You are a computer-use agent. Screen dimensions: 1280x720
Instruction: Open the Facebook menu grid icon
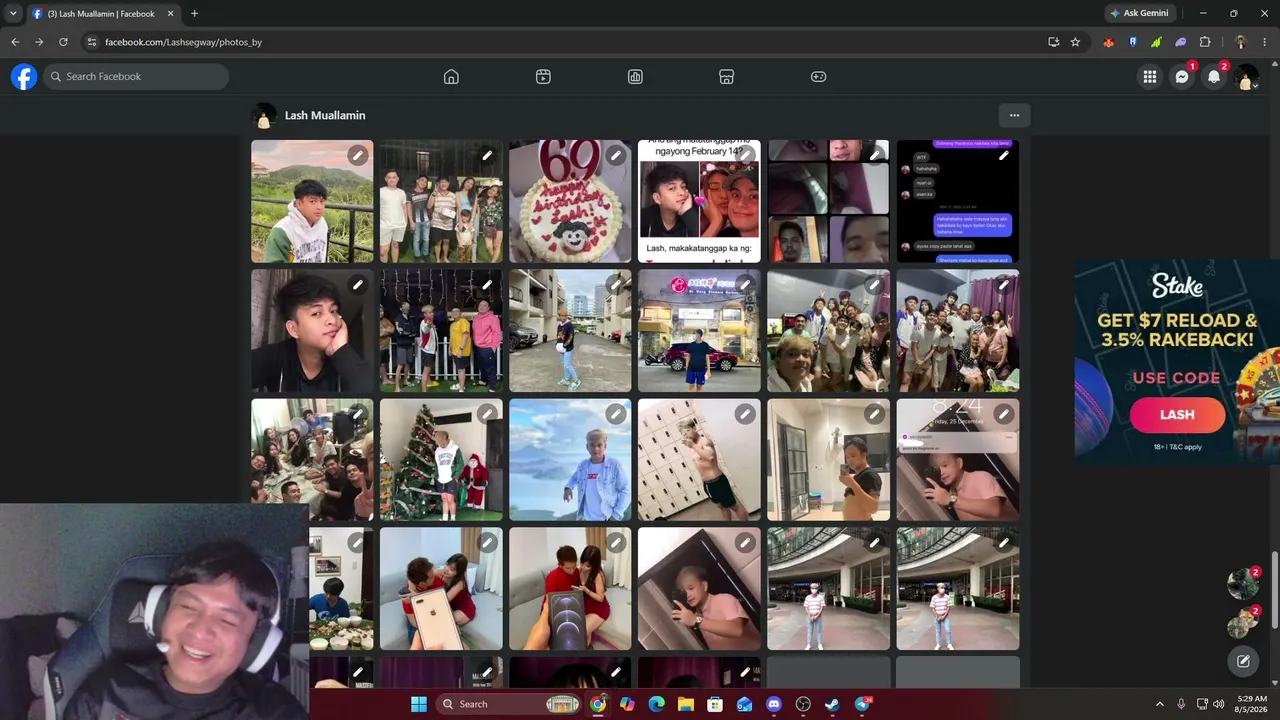(x=1150, y=77)
